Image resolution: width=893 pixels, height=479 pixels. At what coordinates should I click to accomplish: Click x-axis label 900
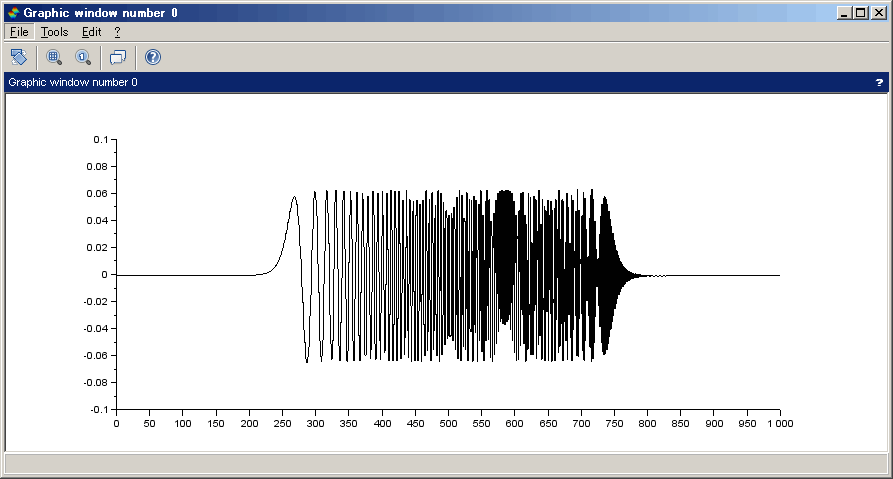[714, 424]
